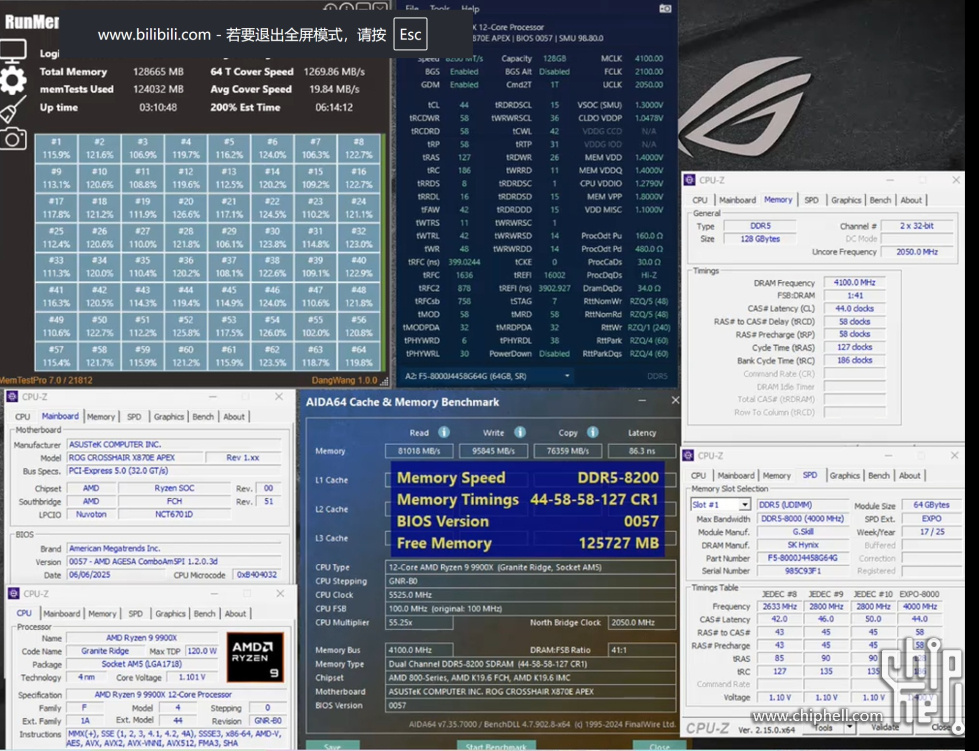This screenshot has height=751, width=979.
Task: Click memtest cell #55 at 102.0%
Action: (x=315, y=326)
